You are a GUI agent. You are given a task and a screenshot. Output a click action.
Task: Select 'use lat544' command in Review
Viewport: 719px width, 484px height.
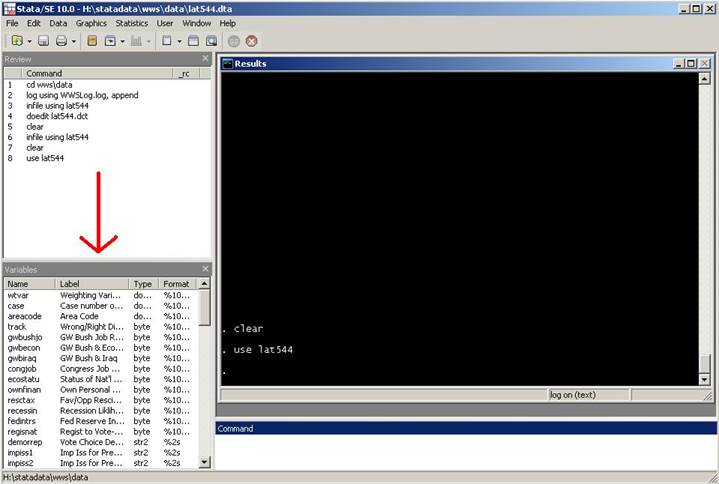[x=45, y=158]
